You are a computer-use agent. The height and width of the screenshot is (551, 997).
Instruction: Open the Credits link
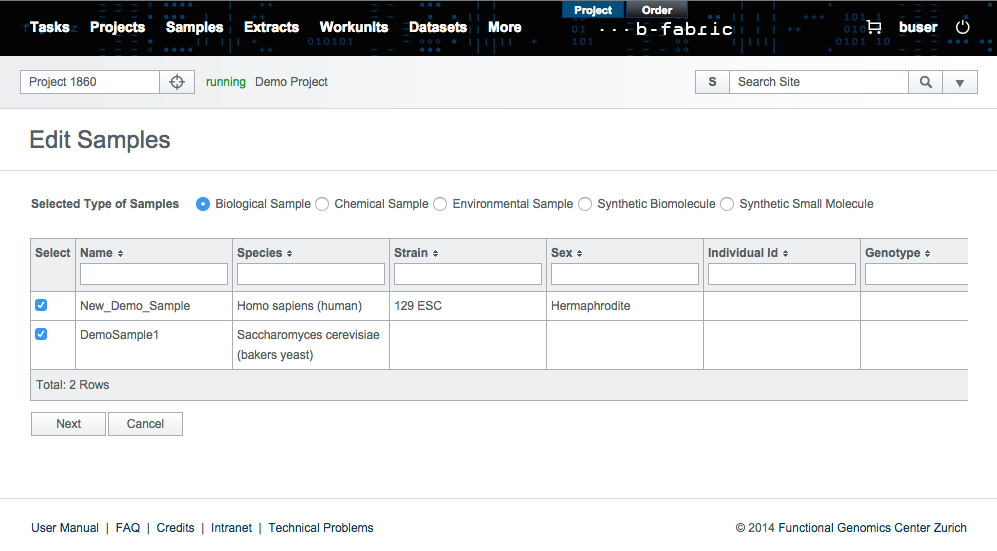(x=175, y=528)
